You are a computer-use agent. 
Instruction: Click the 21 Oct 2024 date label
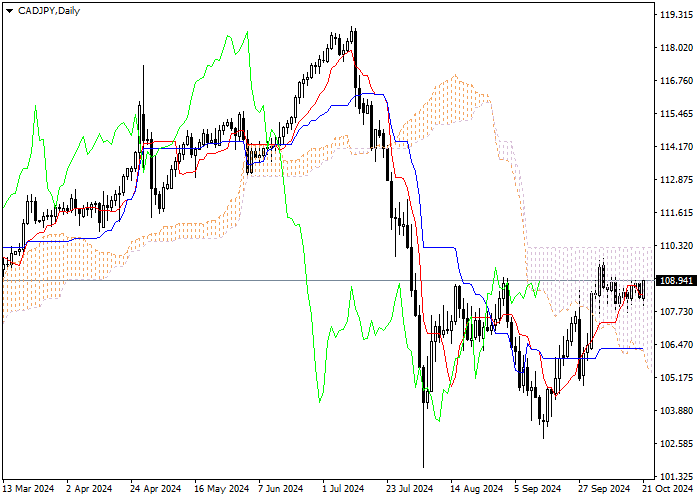(668, 489)
